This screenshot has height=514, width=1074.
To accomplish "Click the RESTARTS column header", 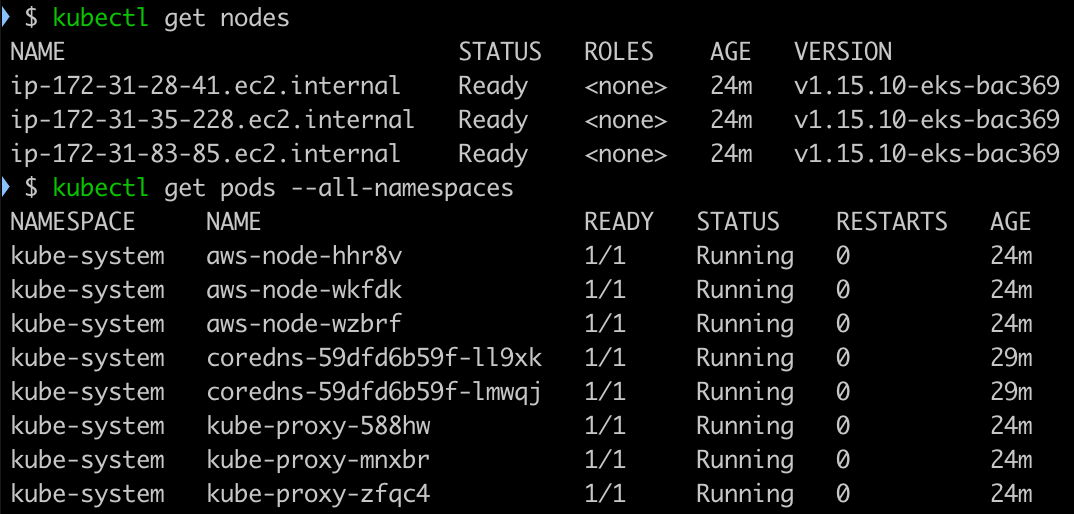I will [892, 222].
